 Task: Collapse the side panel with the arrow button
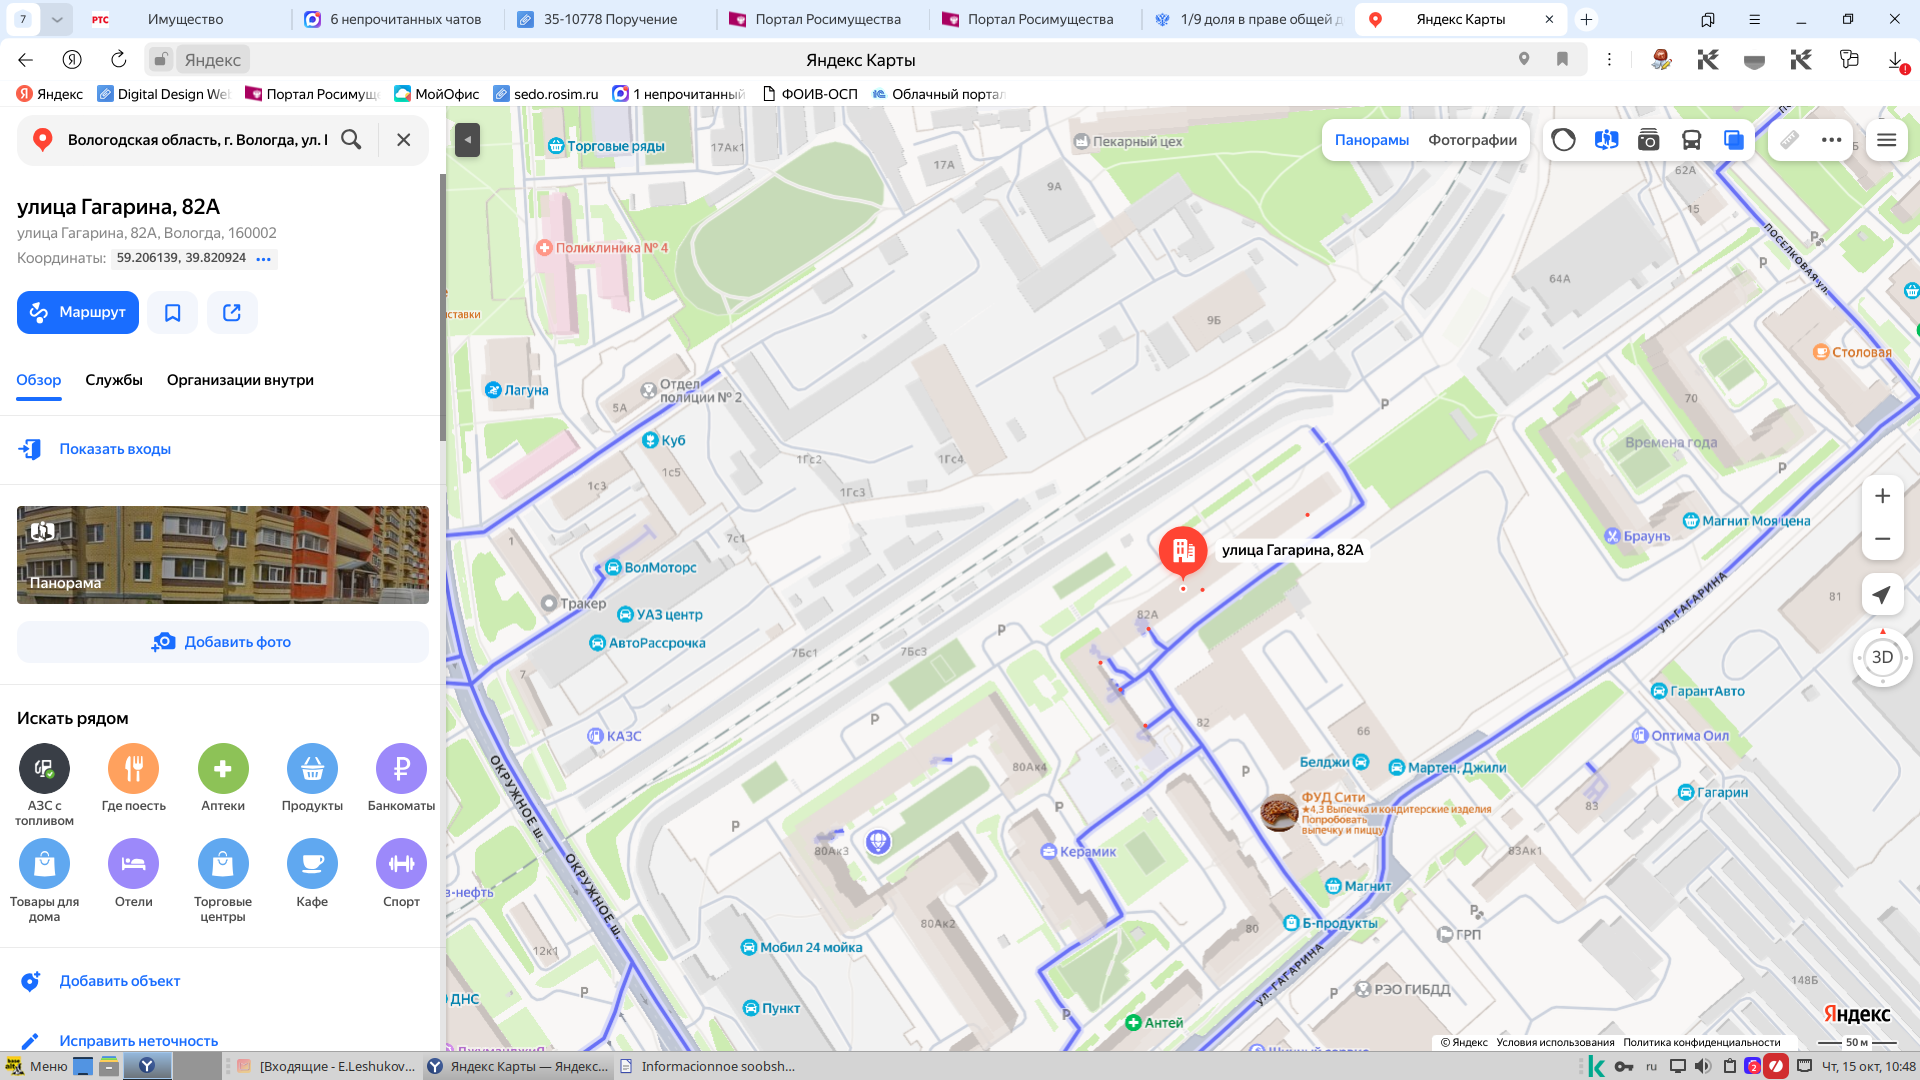[467, 140]
